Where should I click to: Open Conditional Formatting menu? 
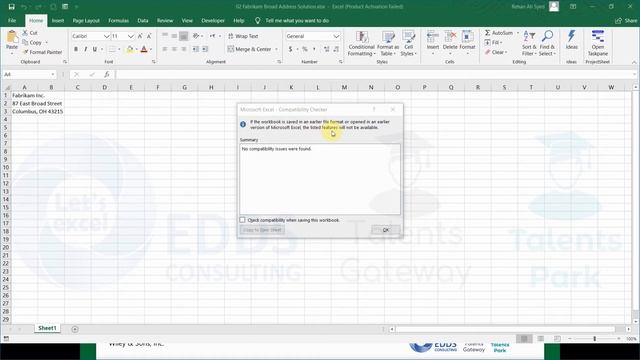click(361, 43)
